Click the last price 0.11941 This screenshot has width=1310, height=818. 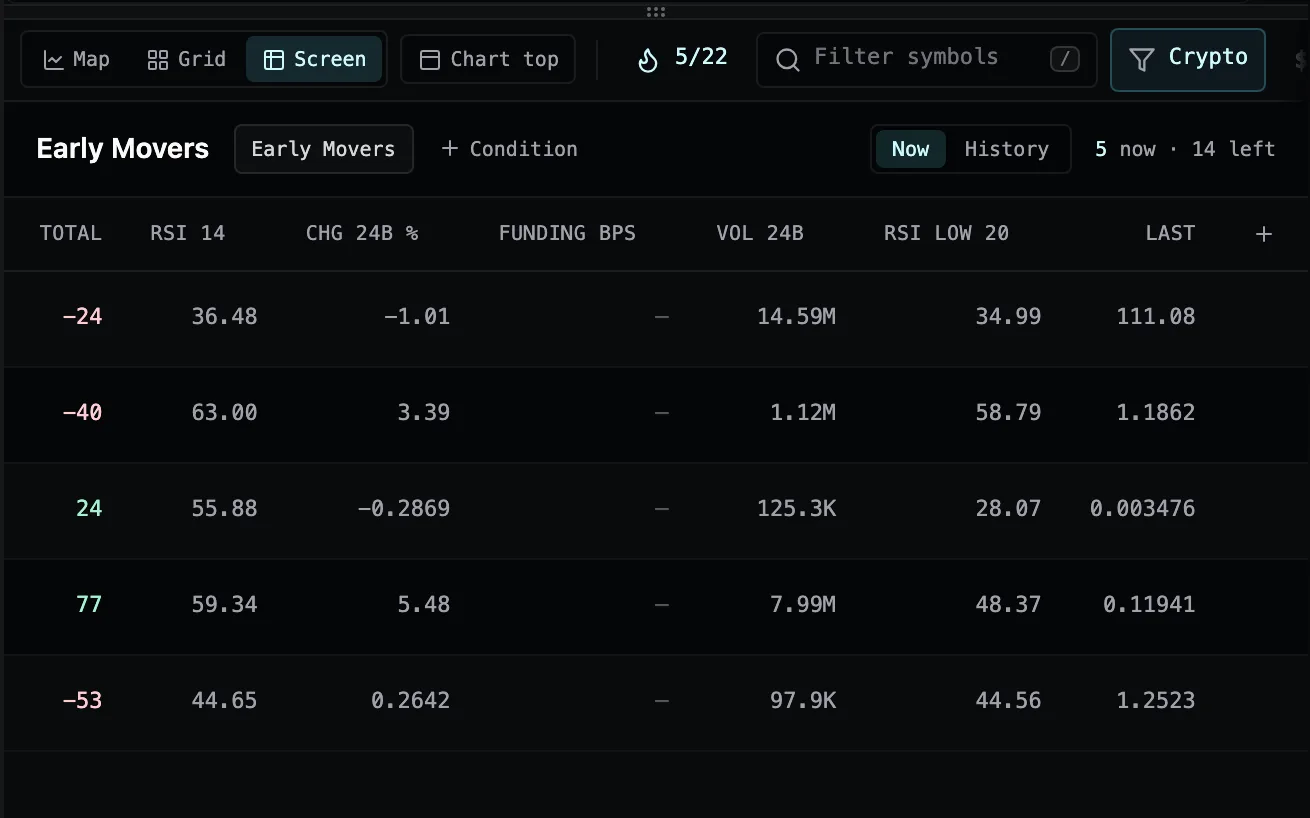pyautogui.click(x=1149, y=604)
